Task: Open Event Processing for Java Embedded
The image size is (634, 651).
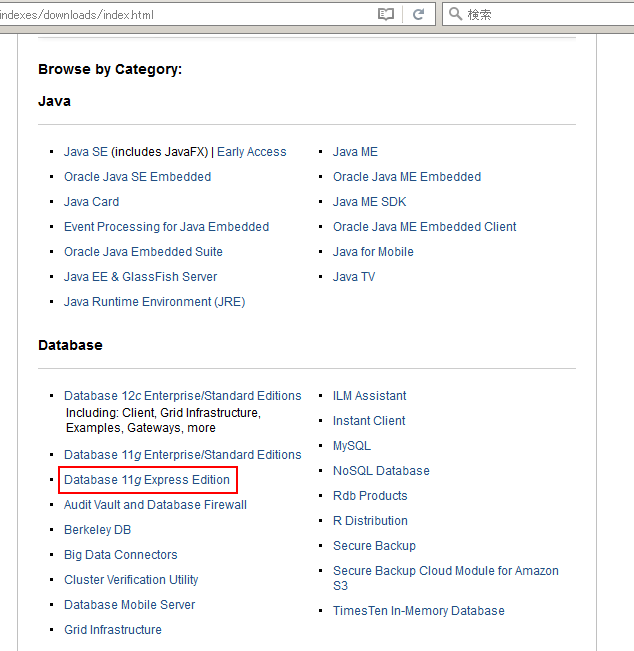Action: pos(166,227)
